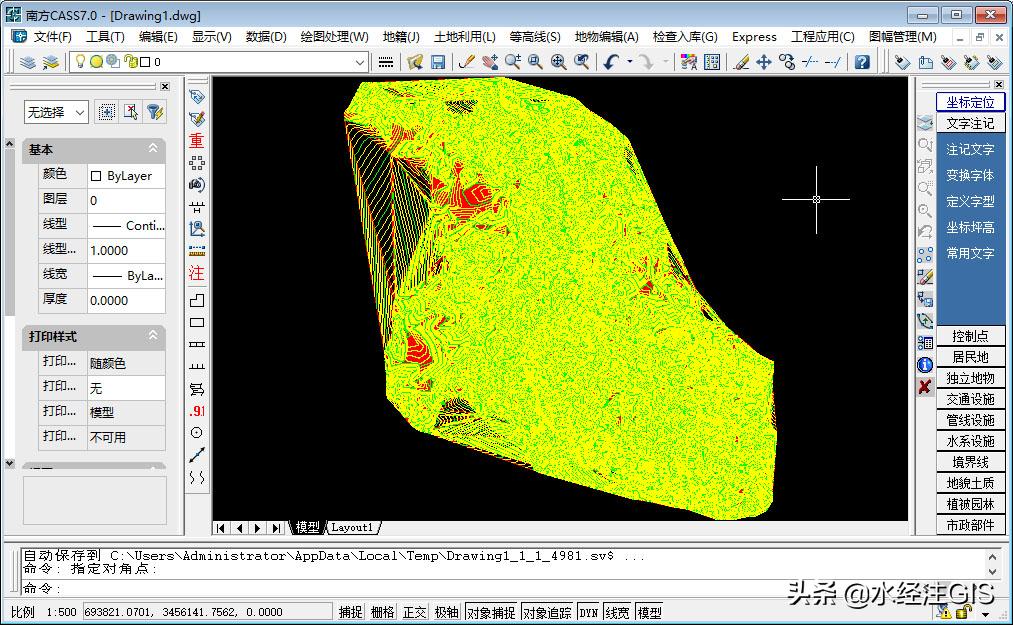Toggle 正交 ortho mode in status bar
The height and width of the screenshot is (625, 1013).
click(414, 612)
